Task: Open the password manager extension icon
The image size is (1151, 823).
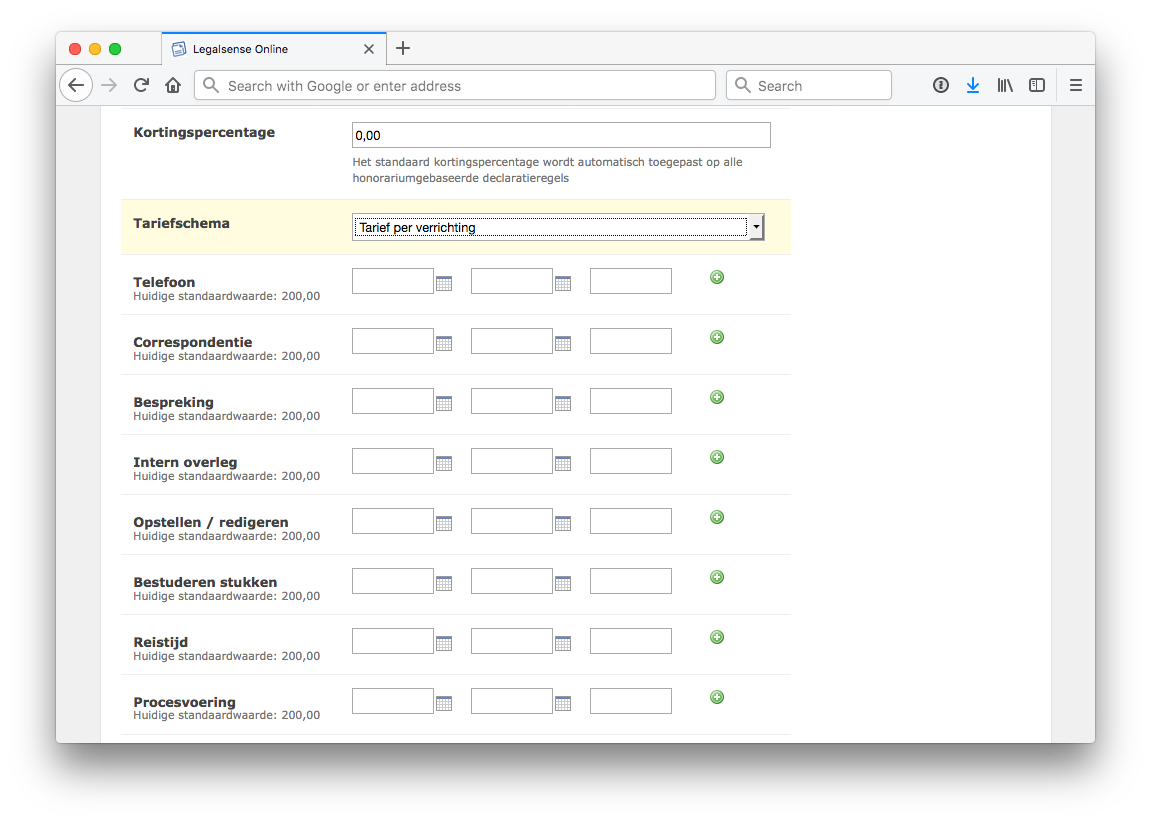Action: pos(940,85)
